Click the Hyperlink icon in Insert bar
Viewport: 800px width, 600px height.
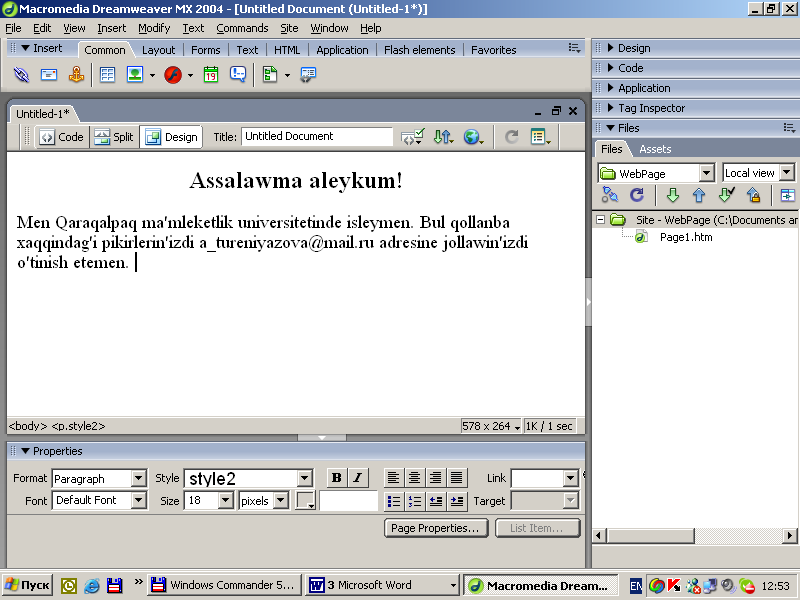[21, 75]
